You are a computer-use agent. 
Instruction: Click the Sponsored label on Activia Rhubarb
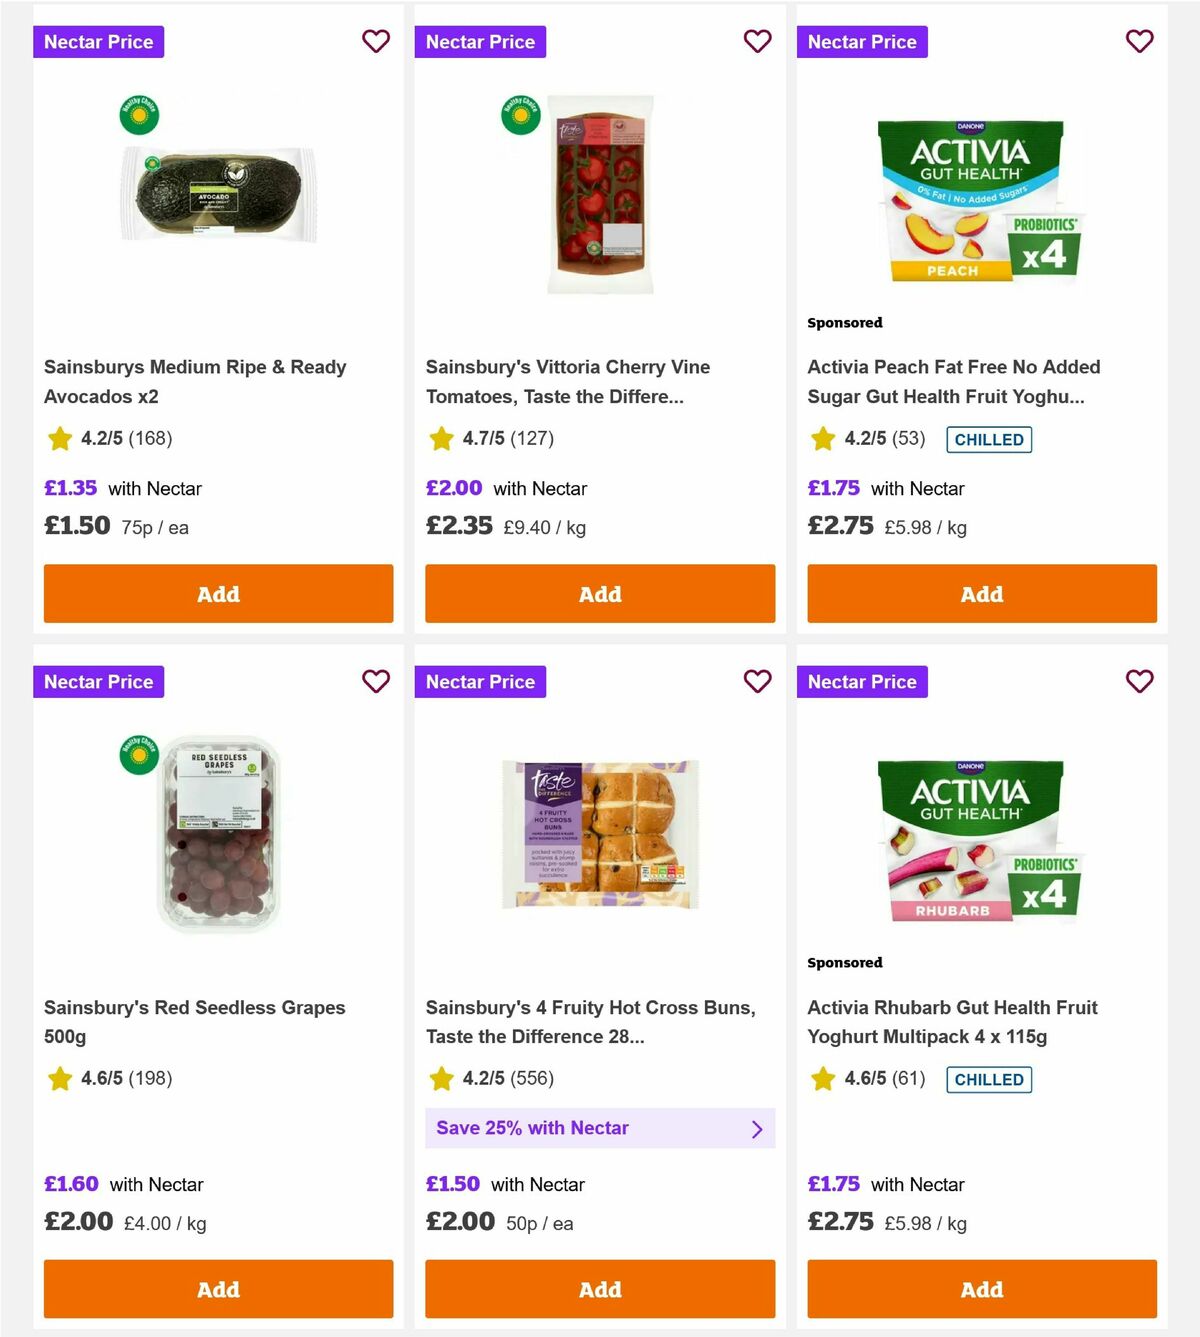845,962
